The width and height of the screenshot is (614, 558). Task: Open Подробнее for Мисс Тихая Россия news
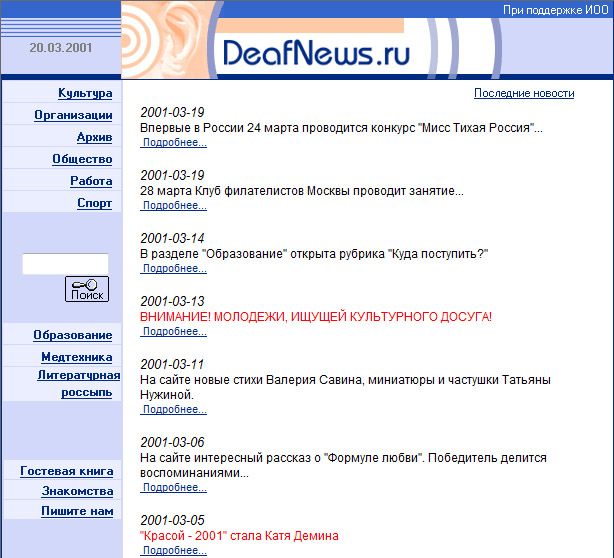coord(173,143)
